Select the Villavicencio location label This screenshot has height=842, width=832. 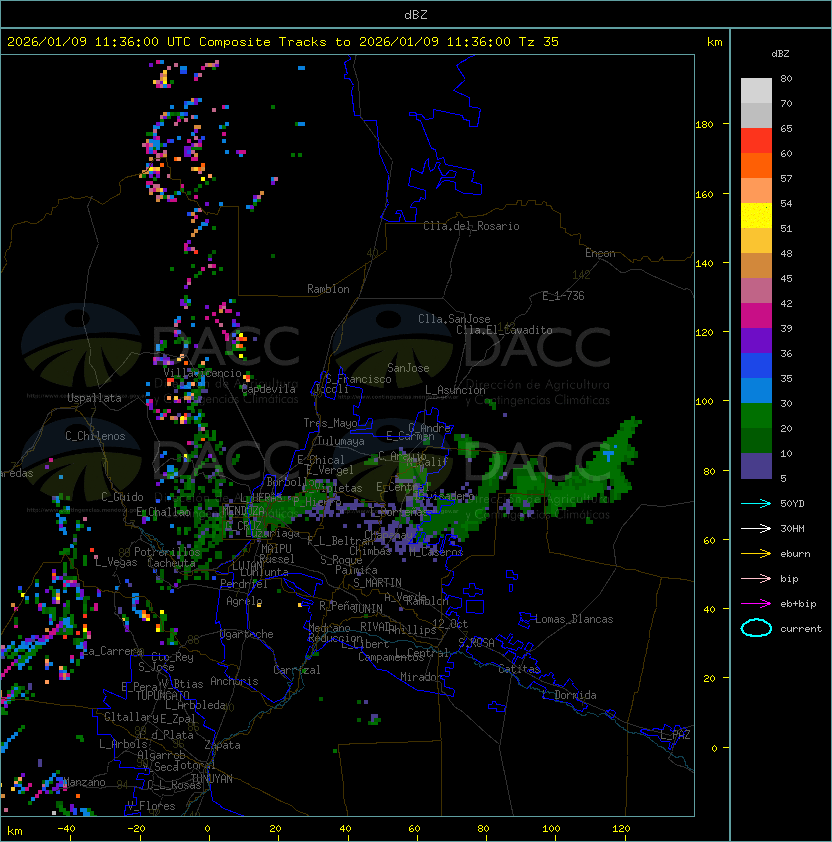point(203,373)
